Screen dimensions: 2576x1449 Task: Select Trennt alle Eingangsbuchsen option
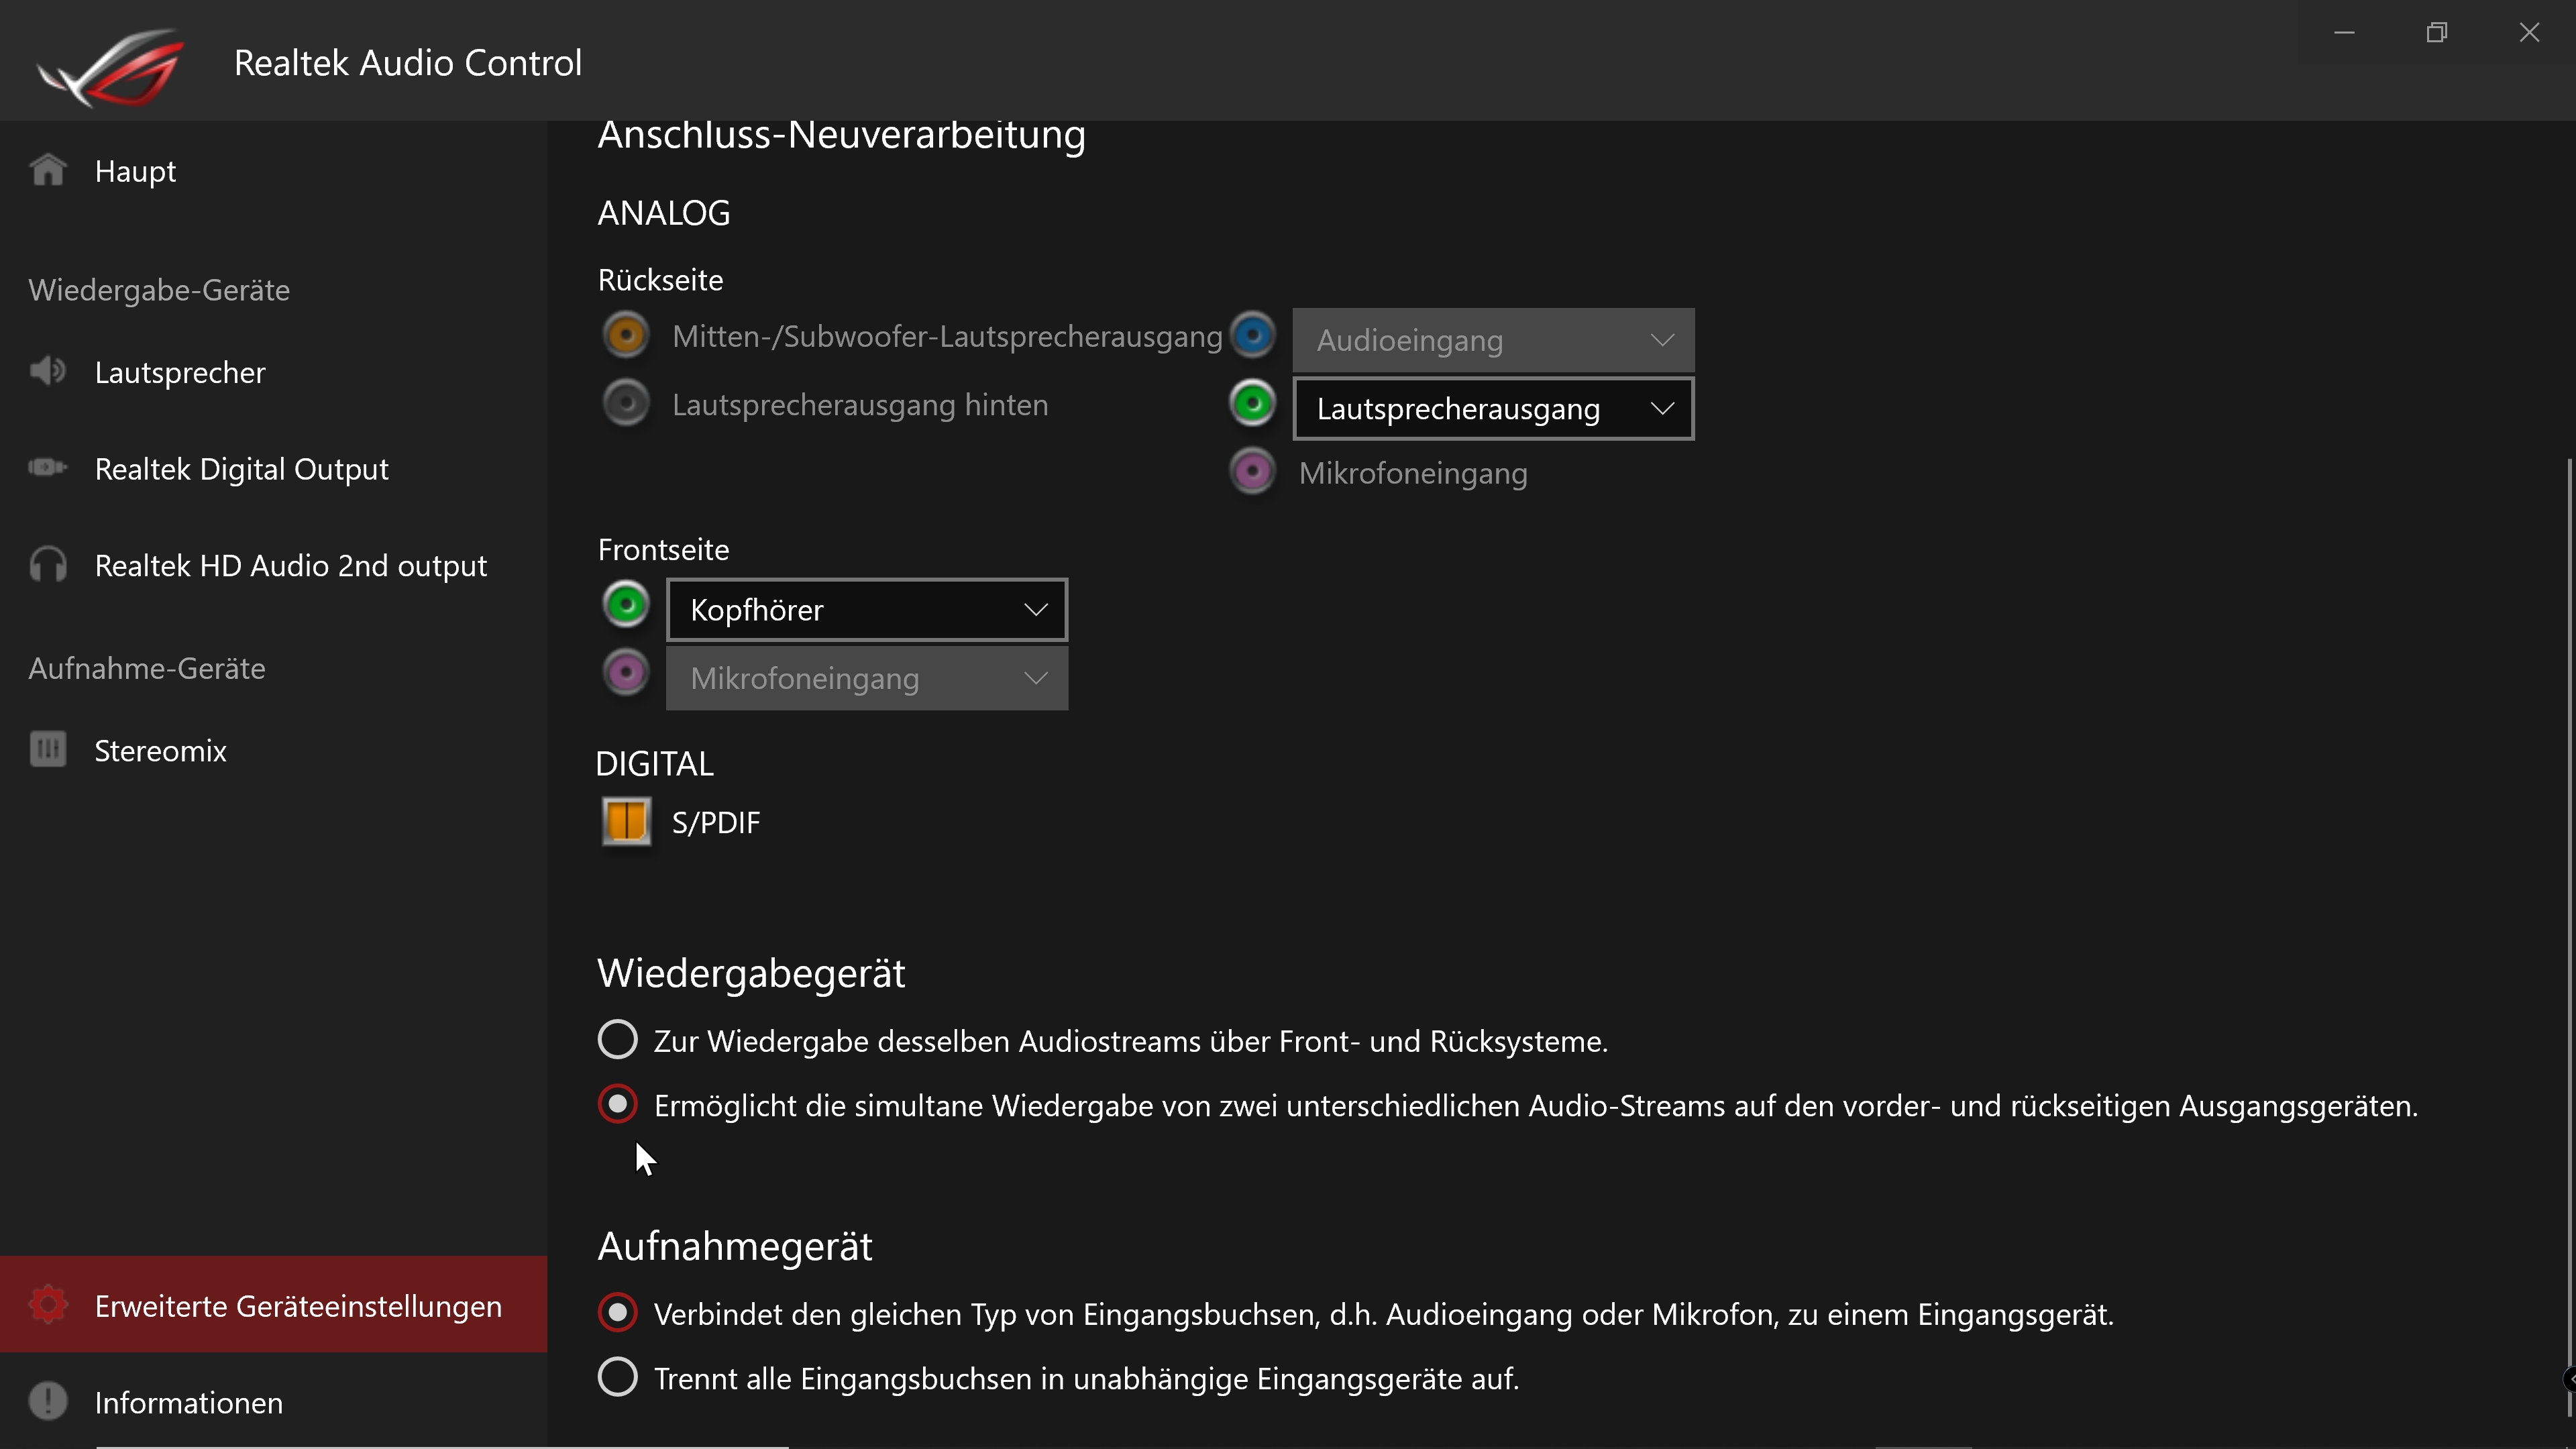(x=618, y=1377)
